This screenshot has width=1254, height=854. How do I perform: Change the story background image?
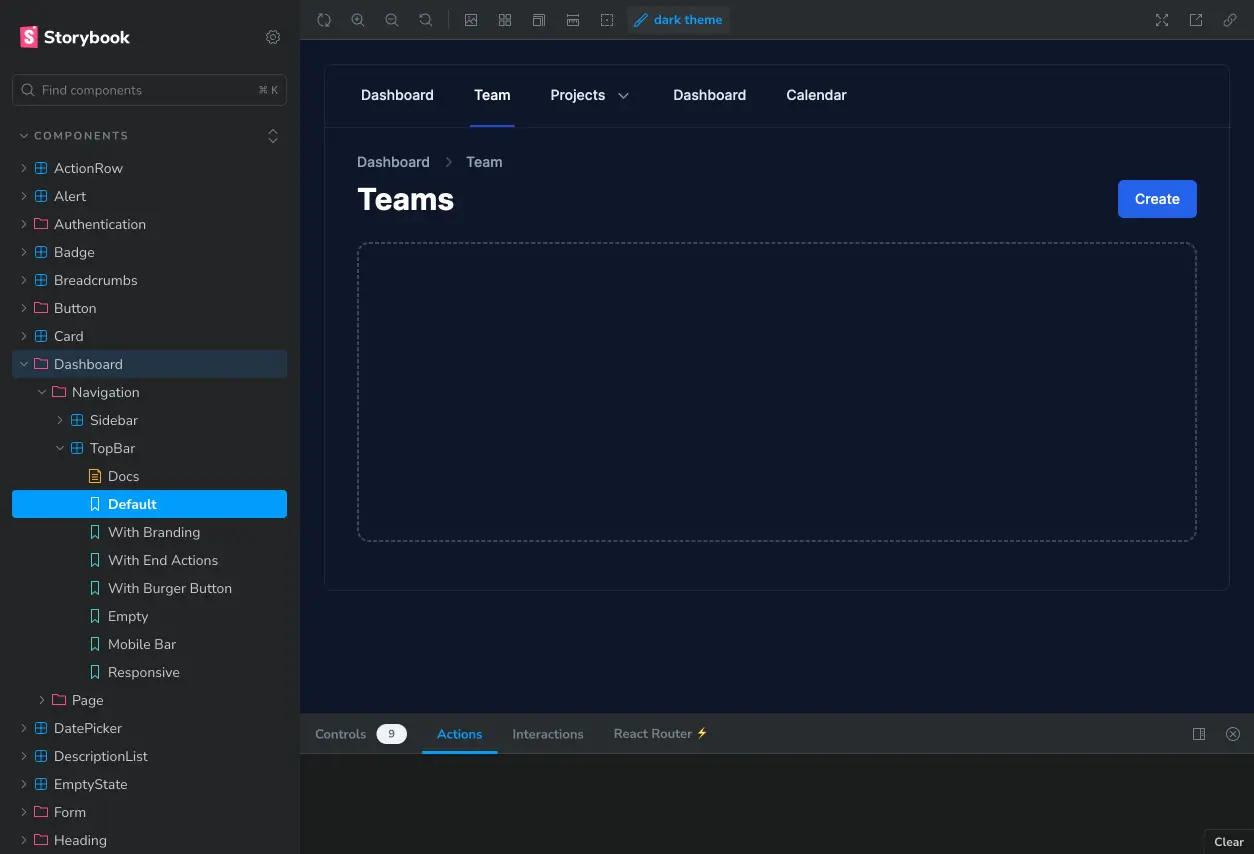[471, 19]
